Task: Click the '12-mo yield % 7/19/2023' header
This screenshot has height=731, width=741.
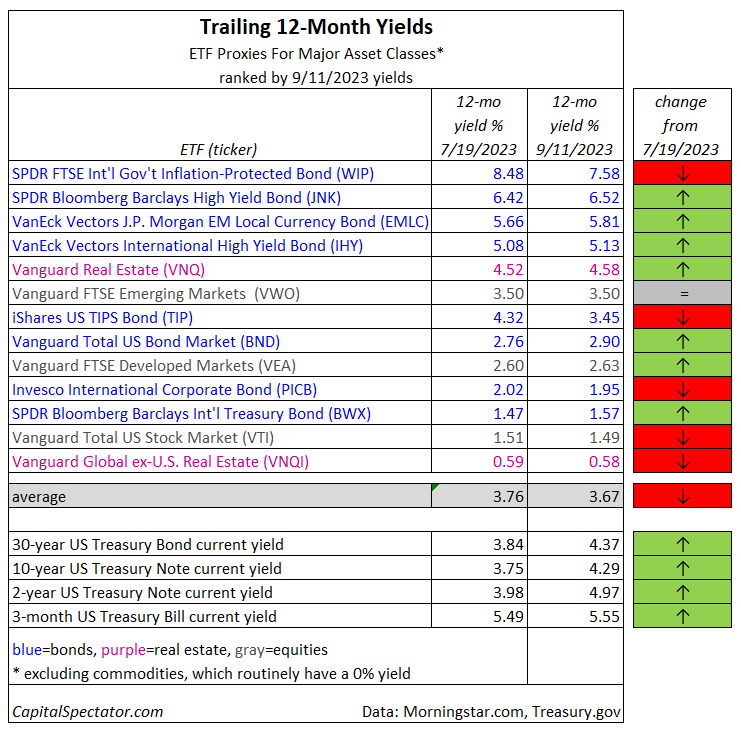Action: click(478, 126)
